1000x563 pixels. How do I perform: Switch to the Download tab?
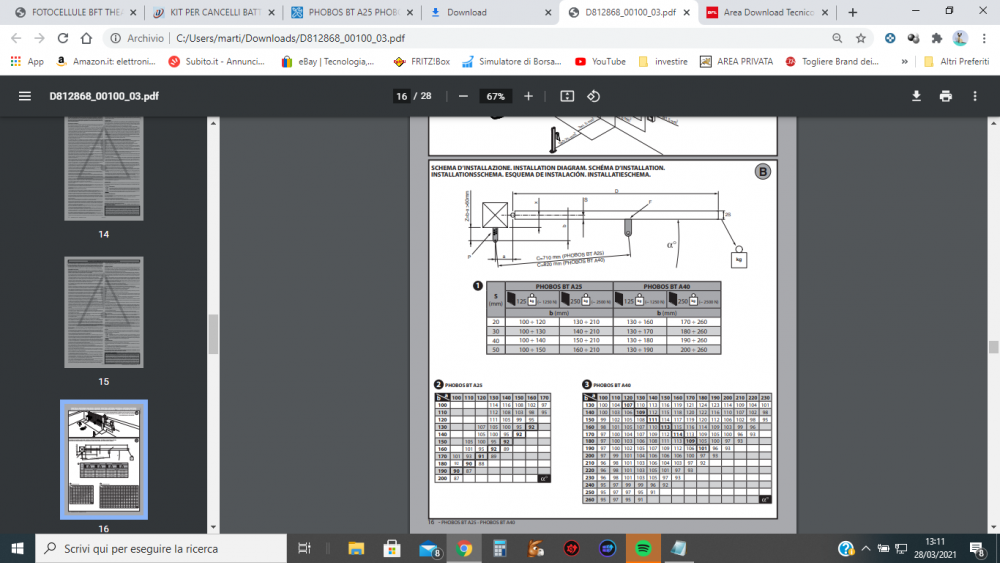click(x=490, y=12)
